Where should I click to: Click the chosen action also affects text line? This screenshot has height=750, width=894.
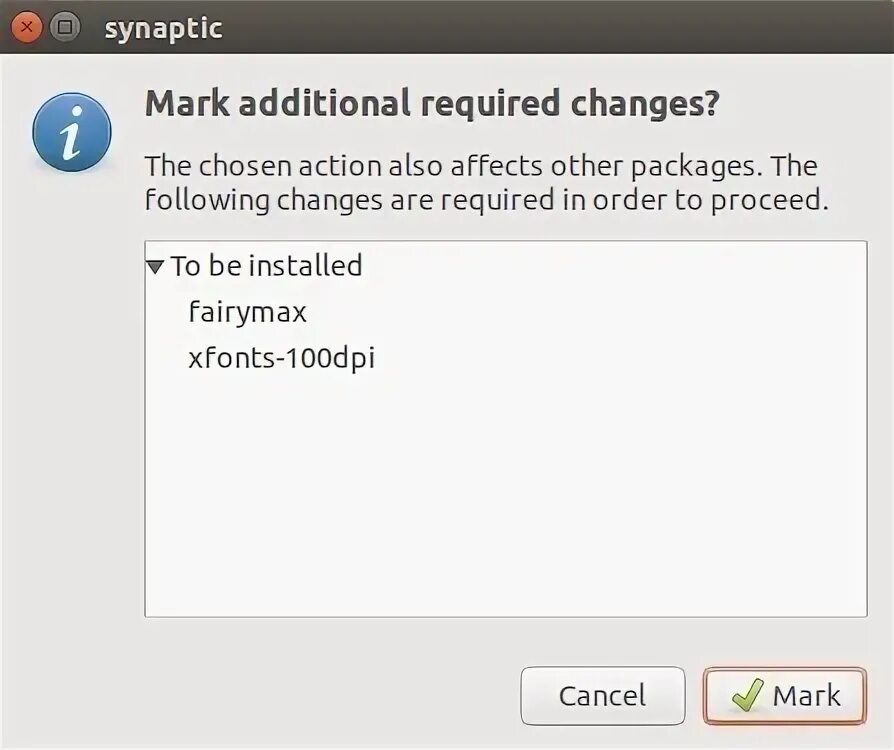pyautogui.click(x=480, y=165)
